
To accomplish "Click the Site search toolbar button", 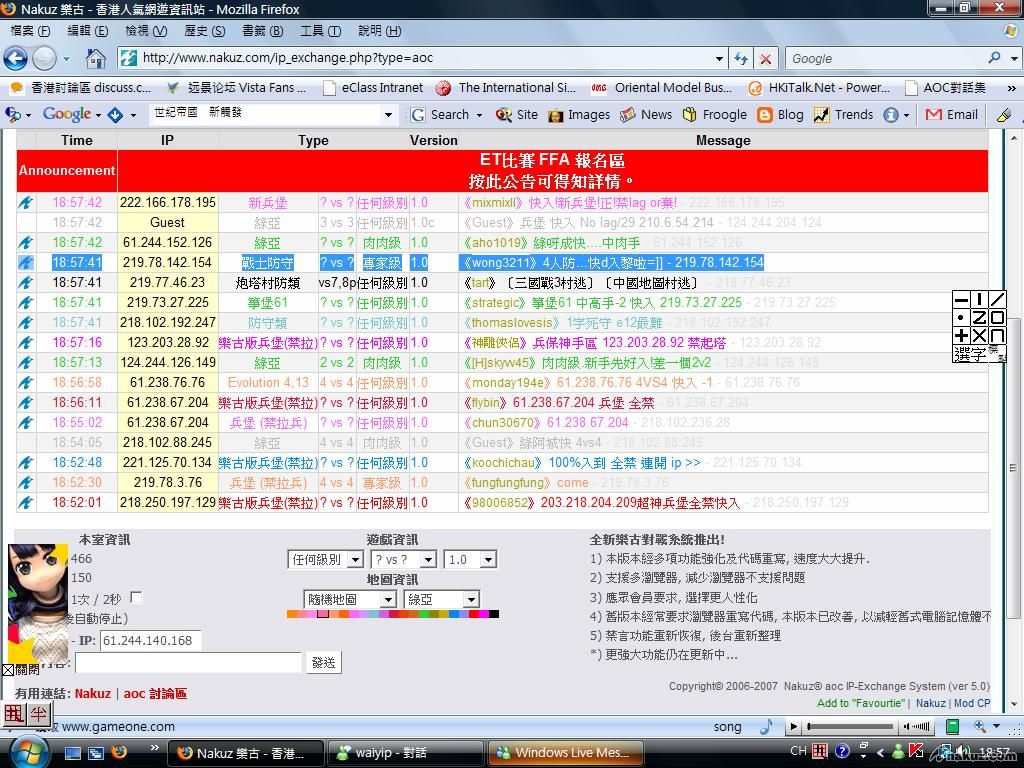I will 516,114.
